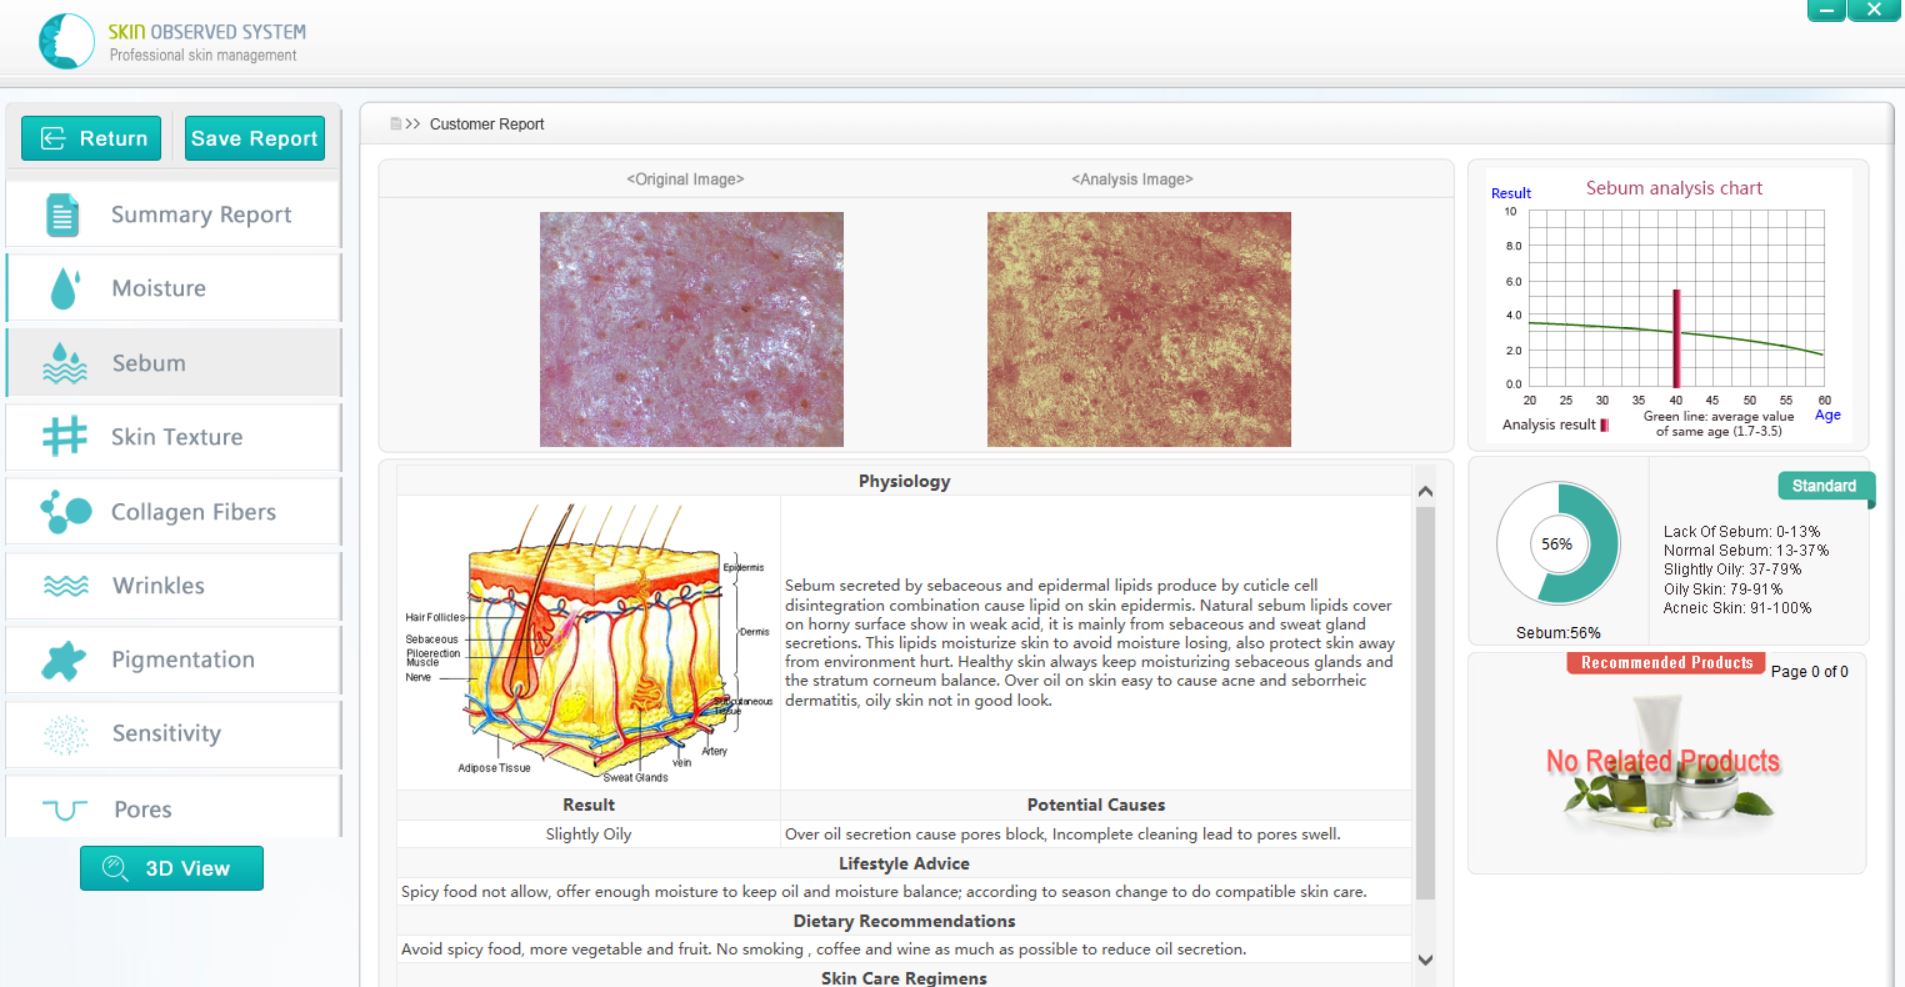Click the analysis skin image thumbnail

coord(1139,329)
